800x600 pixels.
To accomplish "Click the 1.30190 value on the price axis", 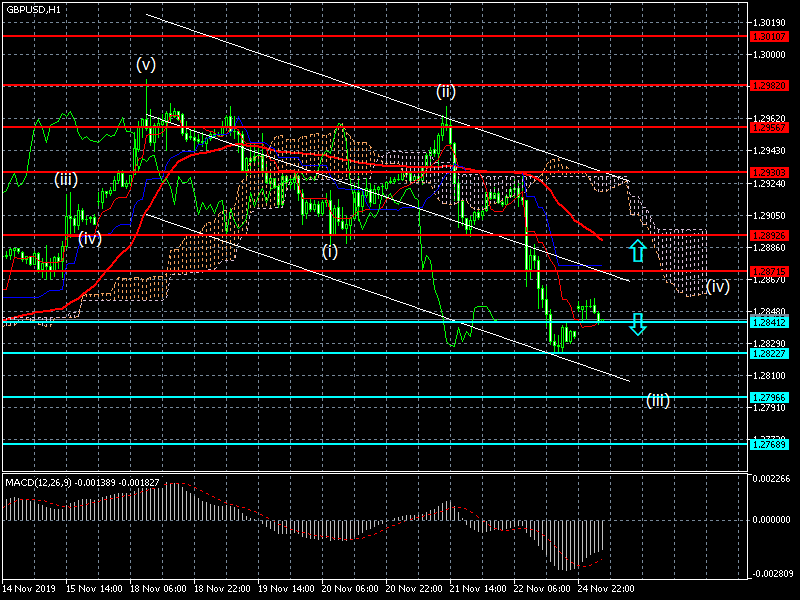I will click(769, 23).
